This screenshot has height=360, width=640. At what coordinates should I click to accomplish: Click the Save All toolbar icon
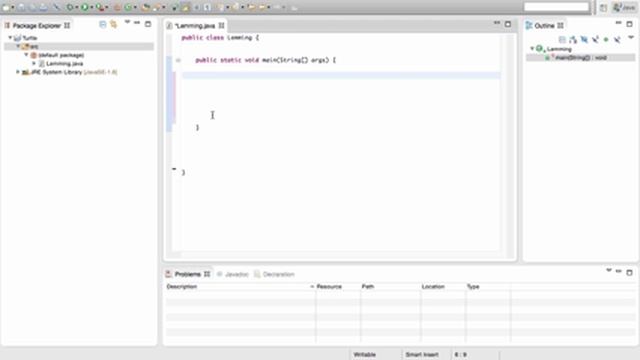tap(32, 7)
